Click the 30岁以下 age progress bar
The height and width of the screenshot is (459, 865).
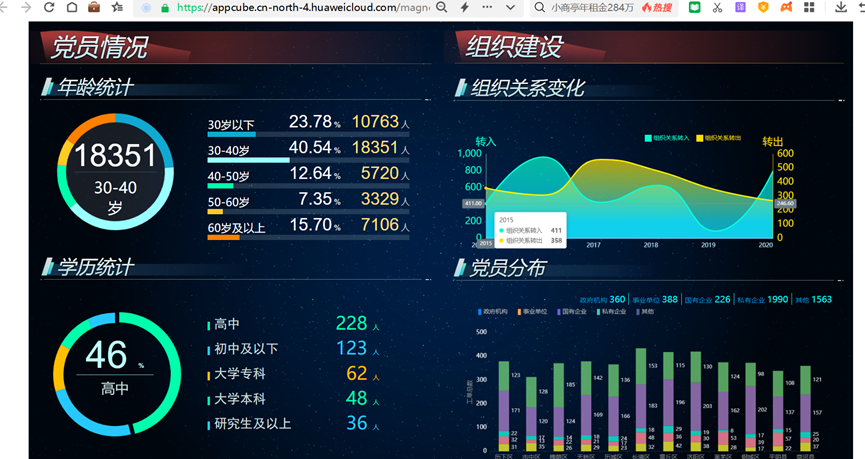(308, 134)
